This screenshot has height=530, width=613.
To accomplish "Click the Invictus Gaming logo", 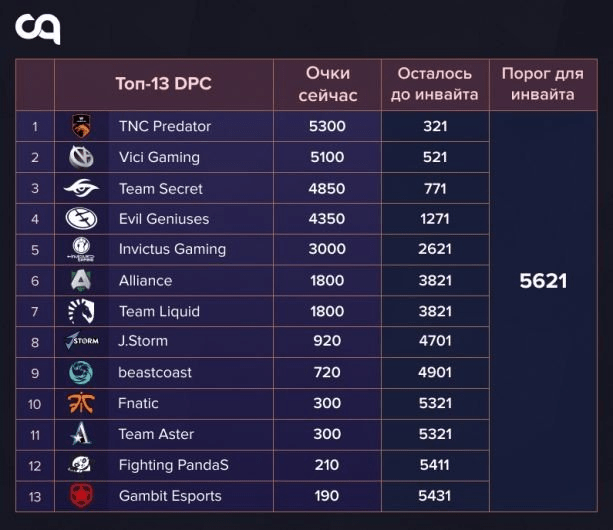I will click(81, 249).
